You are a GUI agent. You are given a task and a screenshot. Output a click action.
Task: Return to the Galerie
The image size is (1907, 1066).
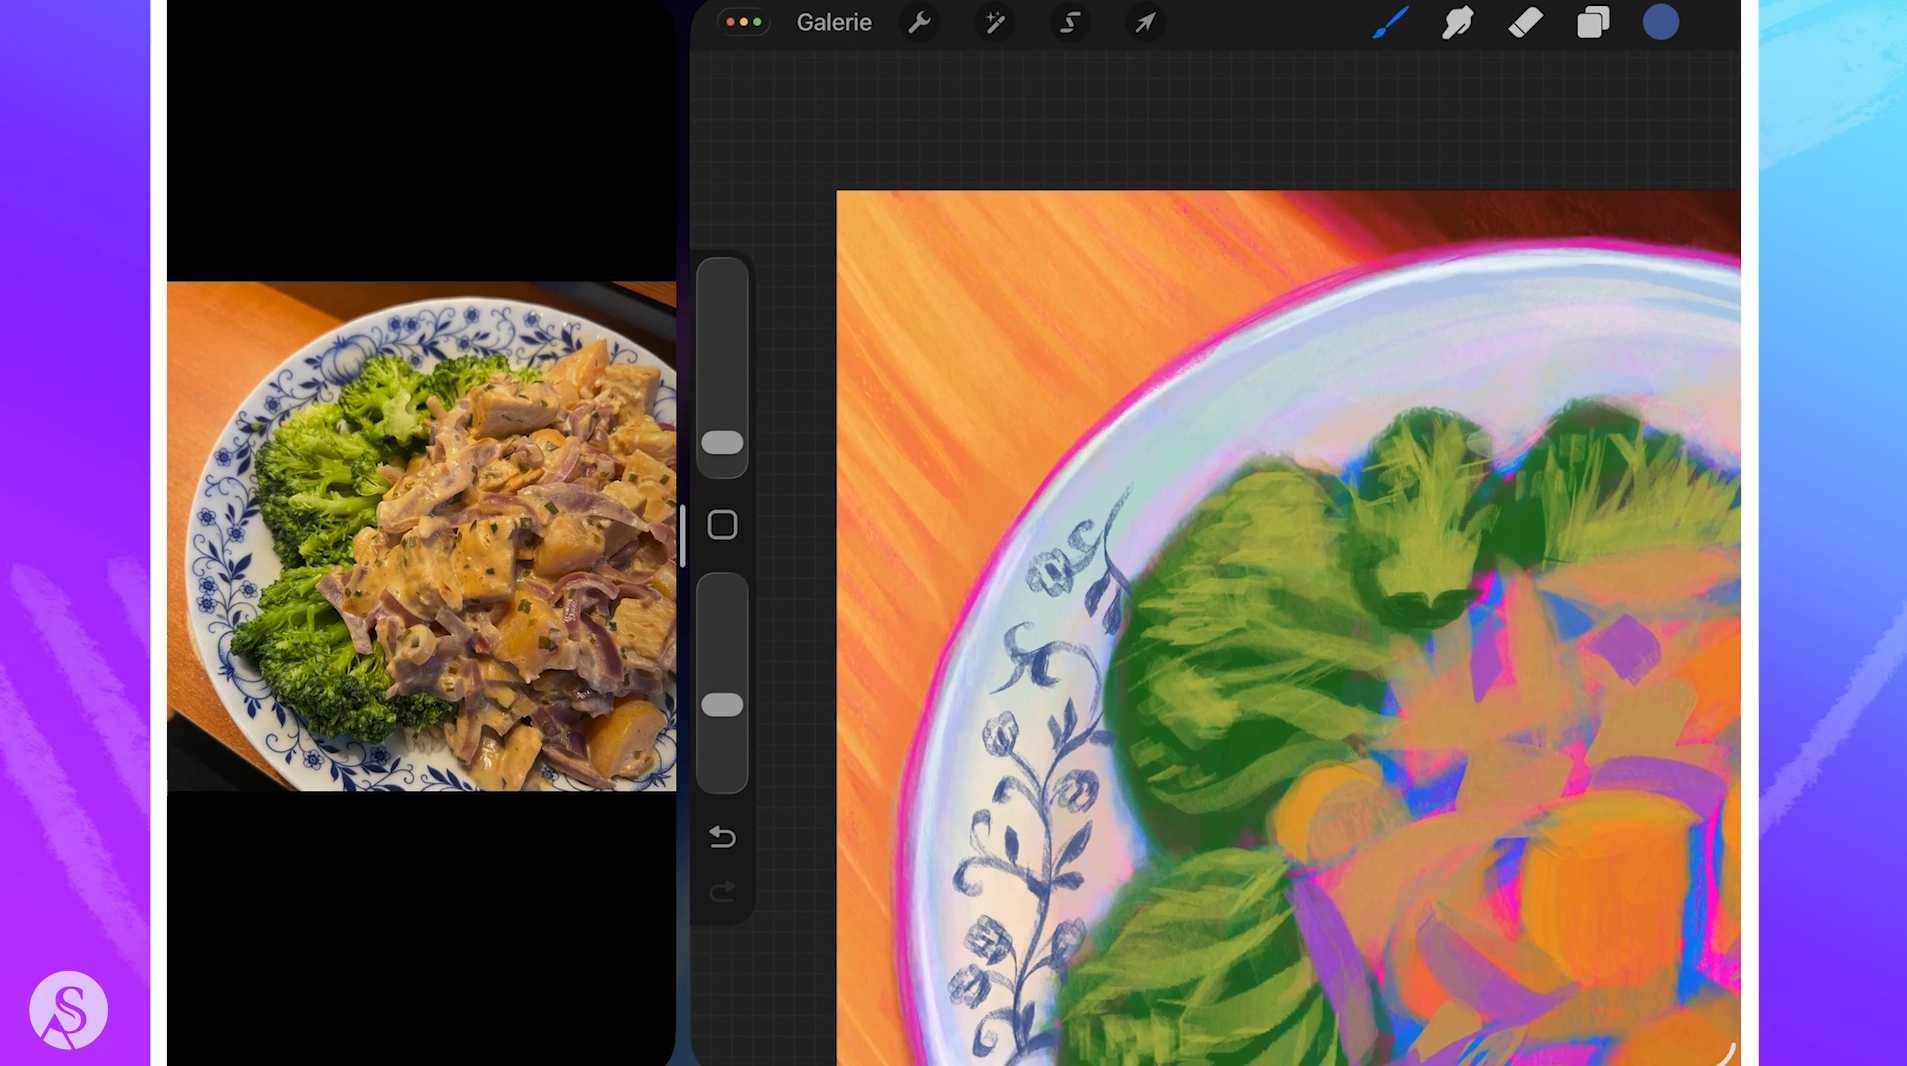pyautogui.click(x=833, y=22)
